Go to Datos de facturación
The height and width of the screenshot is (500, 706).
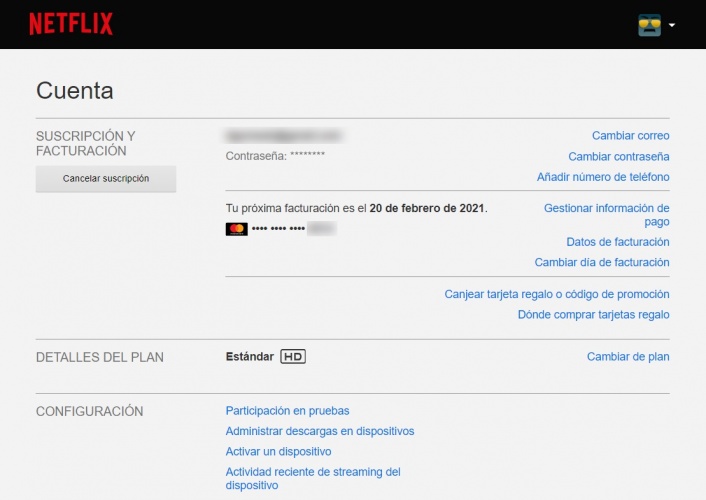click(x=618, y=242)
